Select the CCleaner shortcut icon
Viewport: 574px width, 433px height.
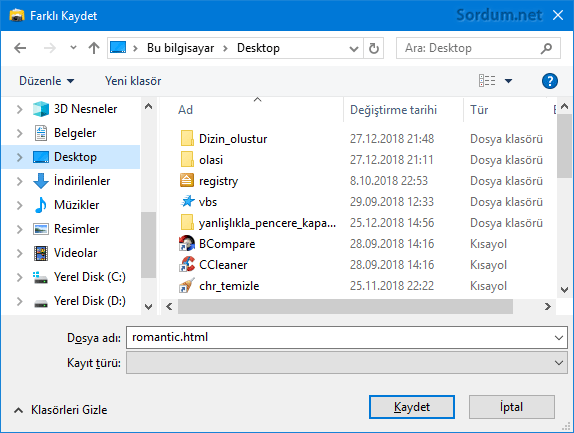click(187, 264)
